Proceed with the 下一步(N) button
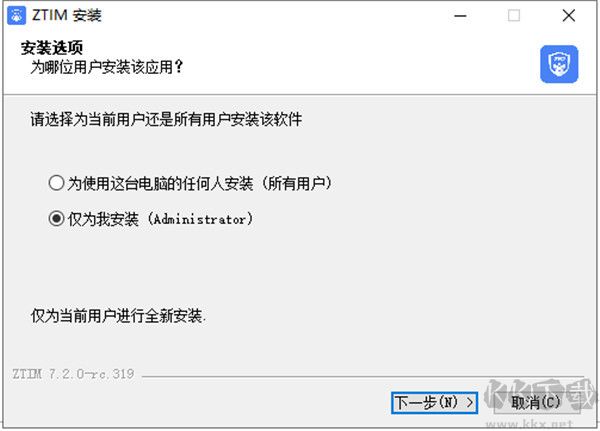This screenshot has width=600, height=431. tap(434, 403)
